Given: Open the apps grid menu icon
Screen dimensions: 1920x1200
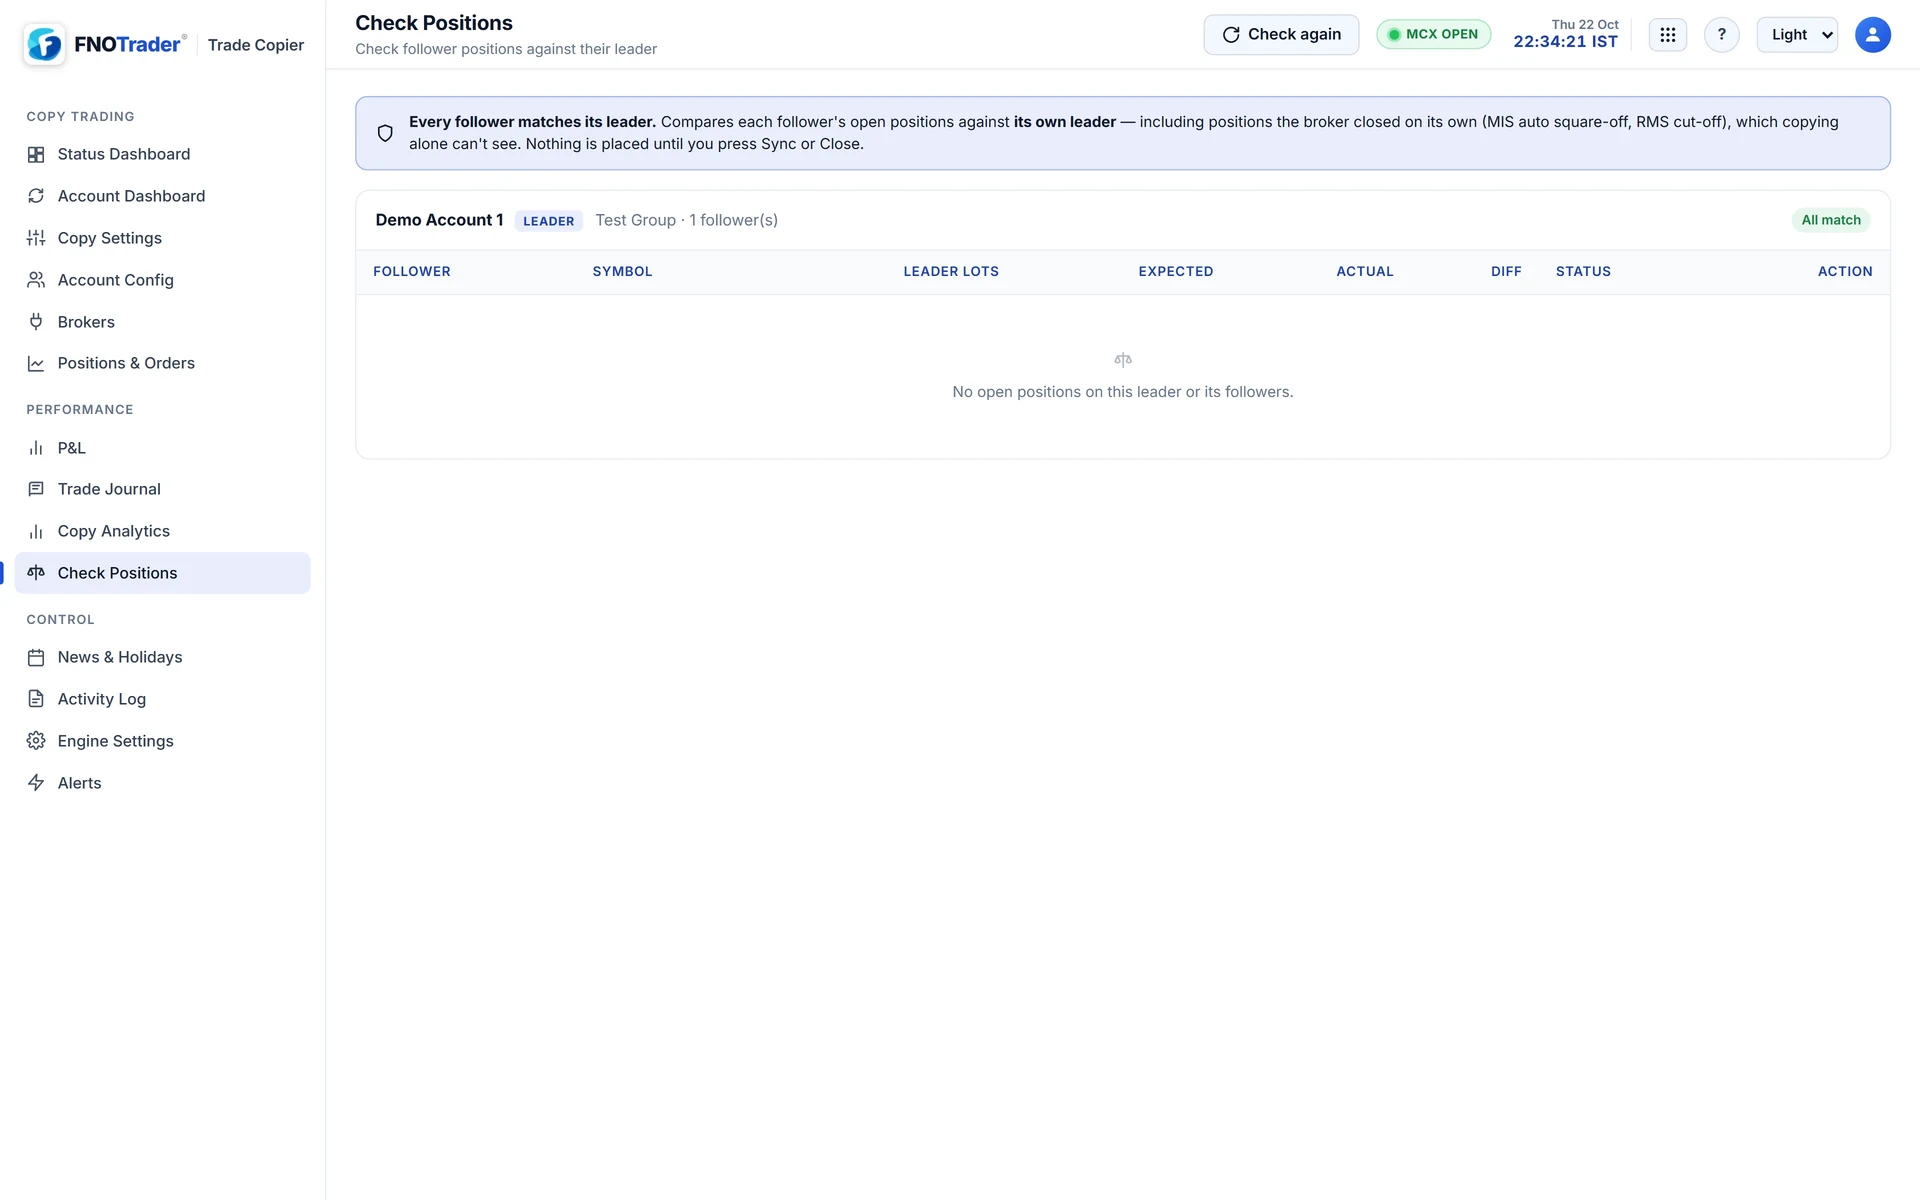Looking at the screenshot, I should 1668,35.
